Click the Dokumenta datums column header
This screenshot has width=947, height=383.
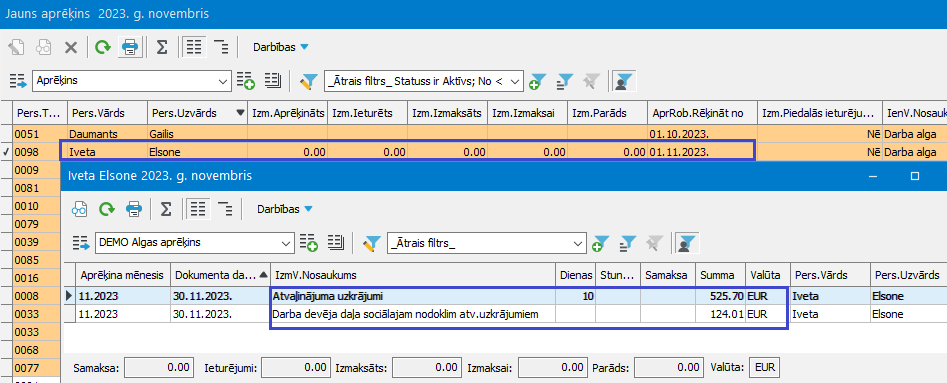coord(220,275)
